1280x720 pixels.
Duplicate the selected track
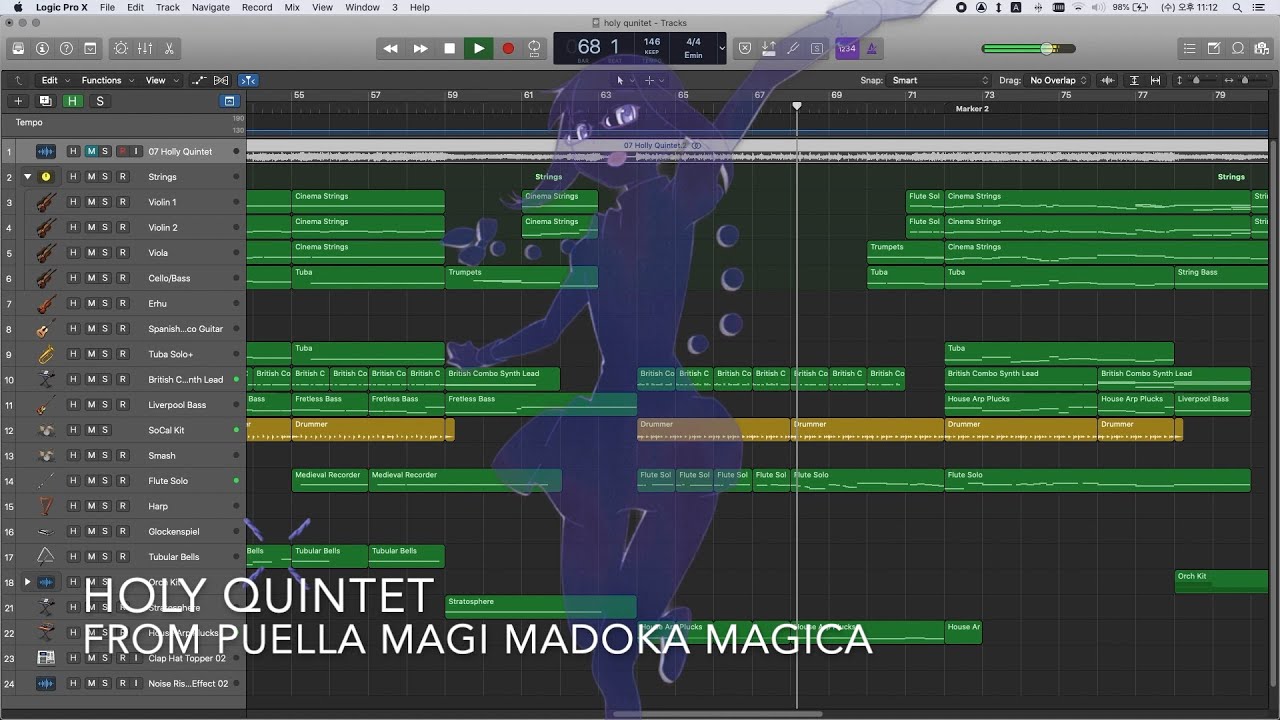(45, 101)
